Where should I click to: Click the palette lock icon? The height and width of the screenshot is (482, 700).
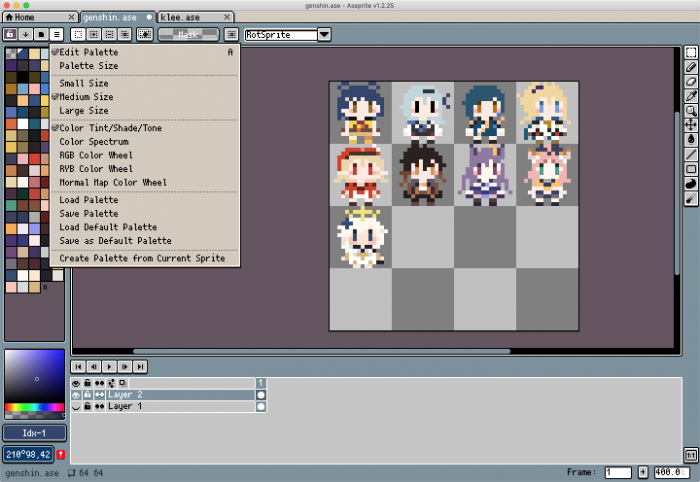pos(9,34)
